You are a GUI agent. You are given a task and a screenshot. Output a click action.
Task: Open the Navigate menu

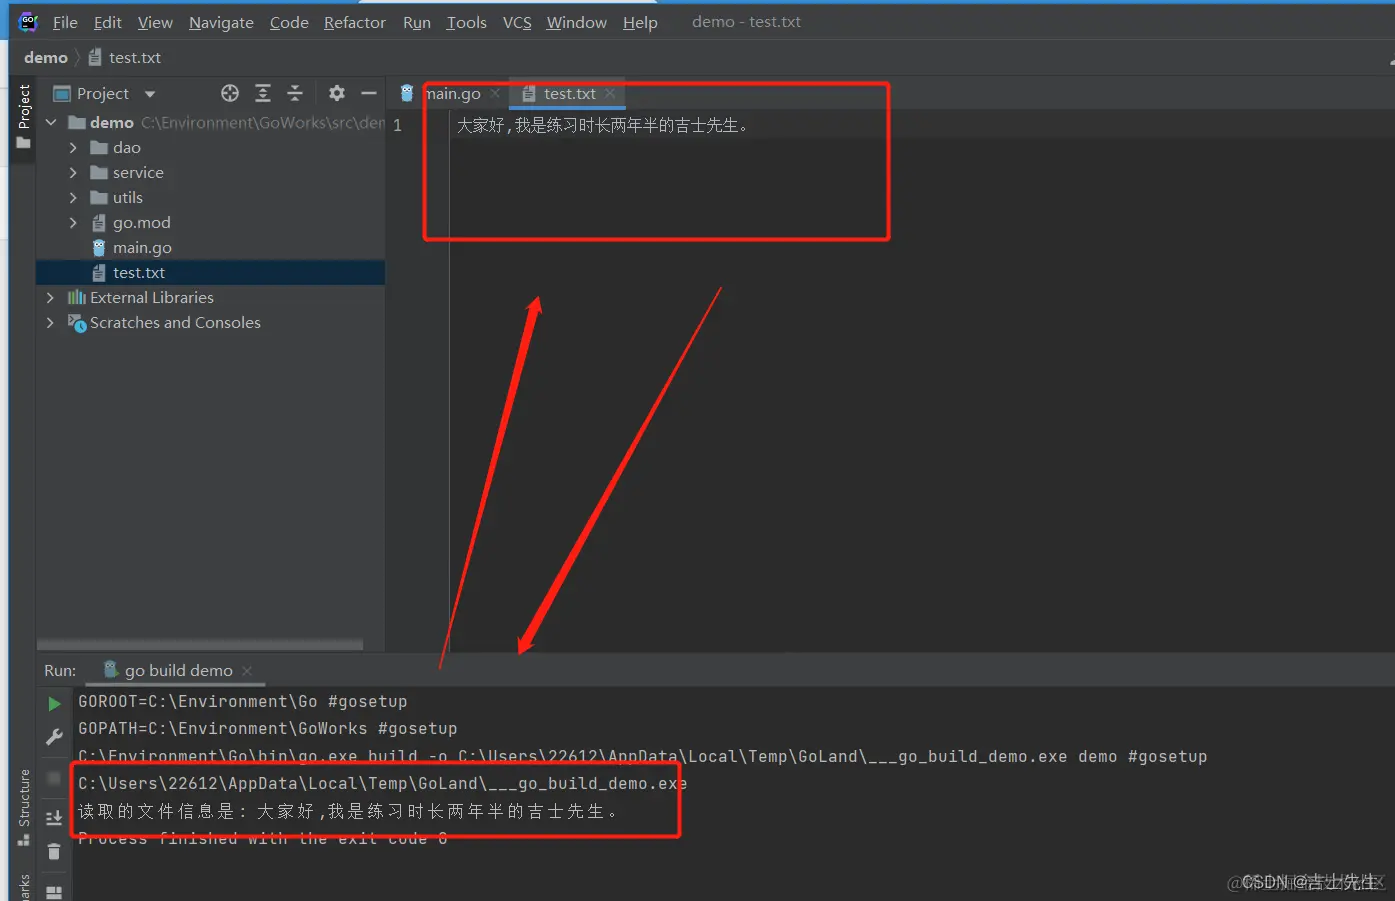(221, 22)
